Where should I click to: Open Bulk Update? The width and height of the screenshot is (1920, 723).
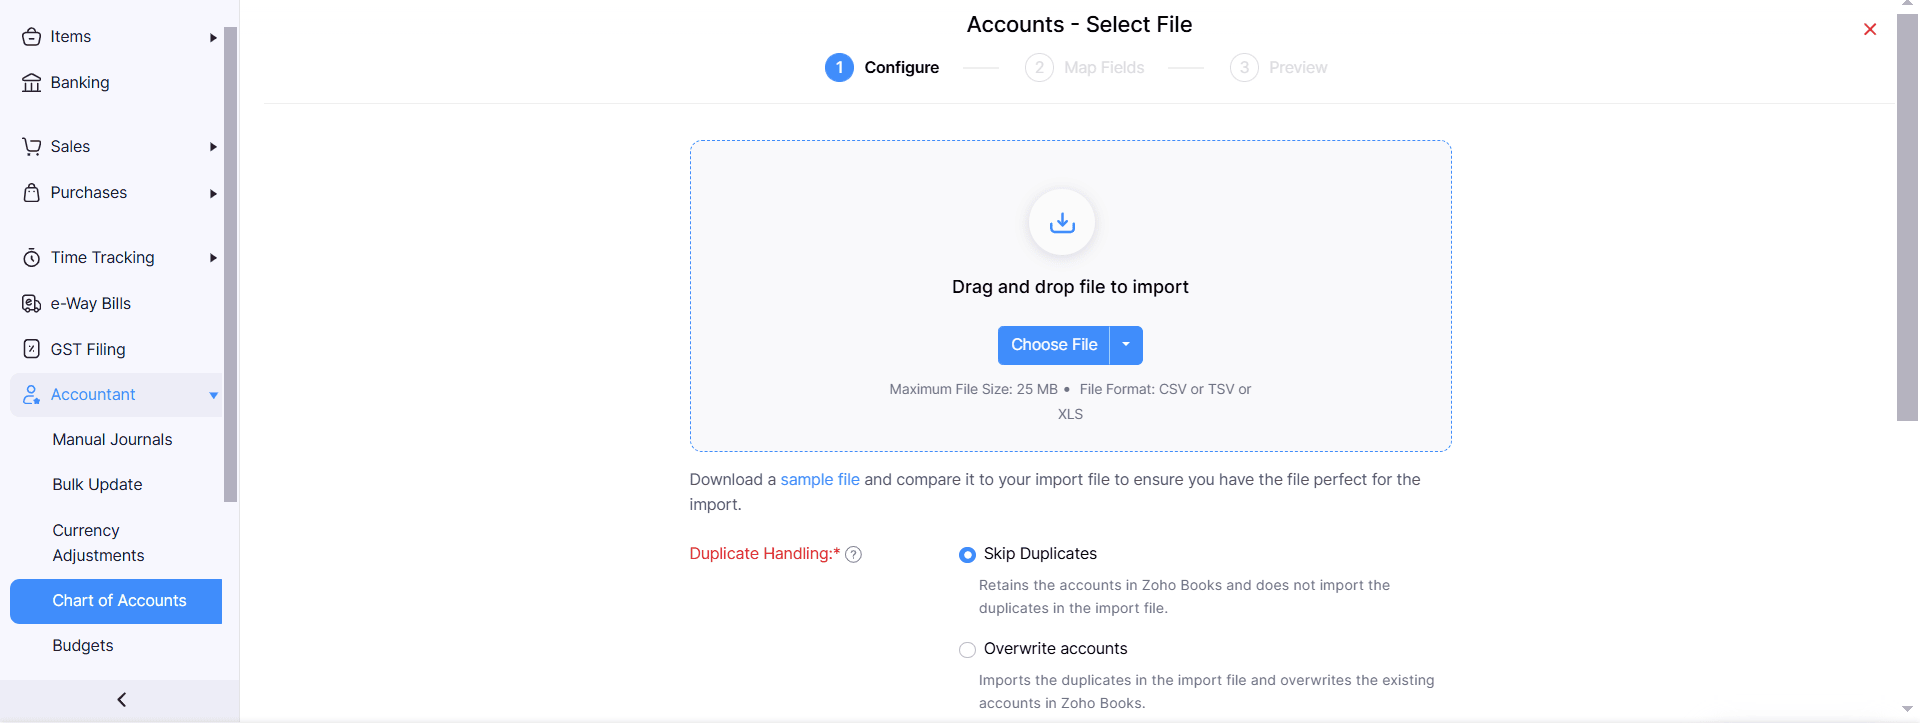pyautogui.click(x=97, y=485)
